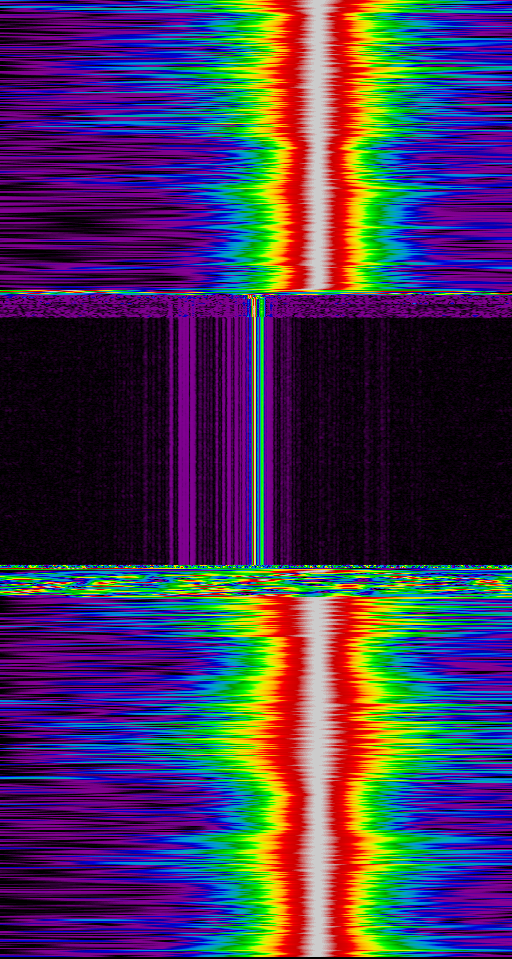The image size is (512, 959).
Task: Click the yellow fringe right of lower signal
Action: pyautogui.click(x=368, y=777)
